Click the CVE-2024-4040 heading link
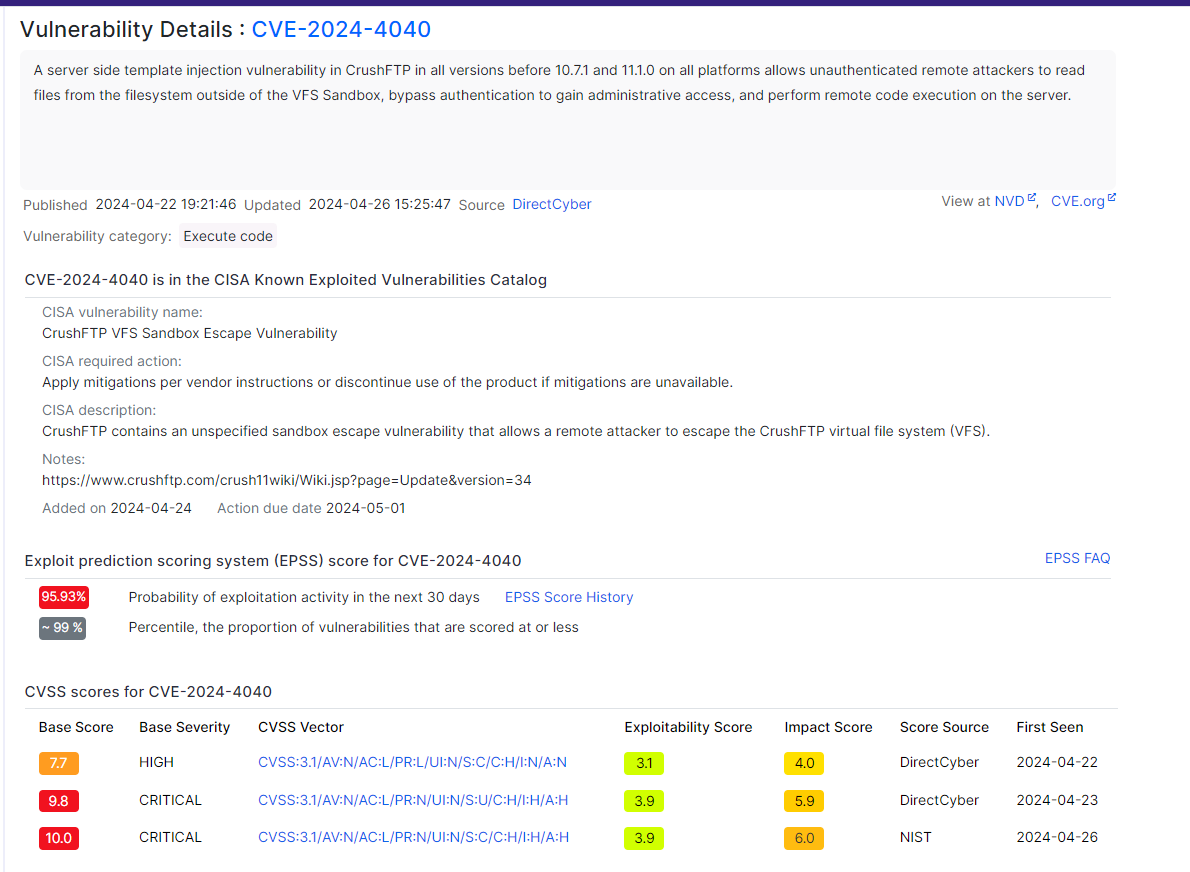This screenshot has width=1190, height=872. click(x=341, y=29)
